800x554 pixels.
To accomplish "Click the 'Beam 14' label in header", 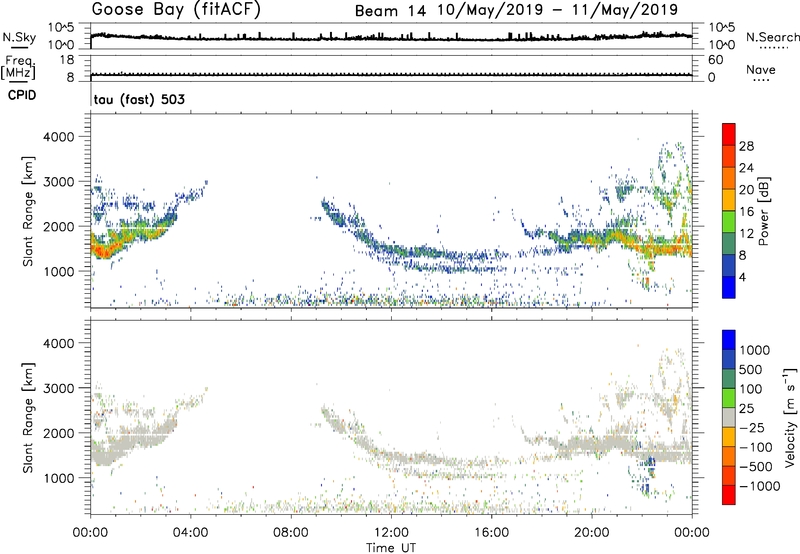I will pos(390,10).
